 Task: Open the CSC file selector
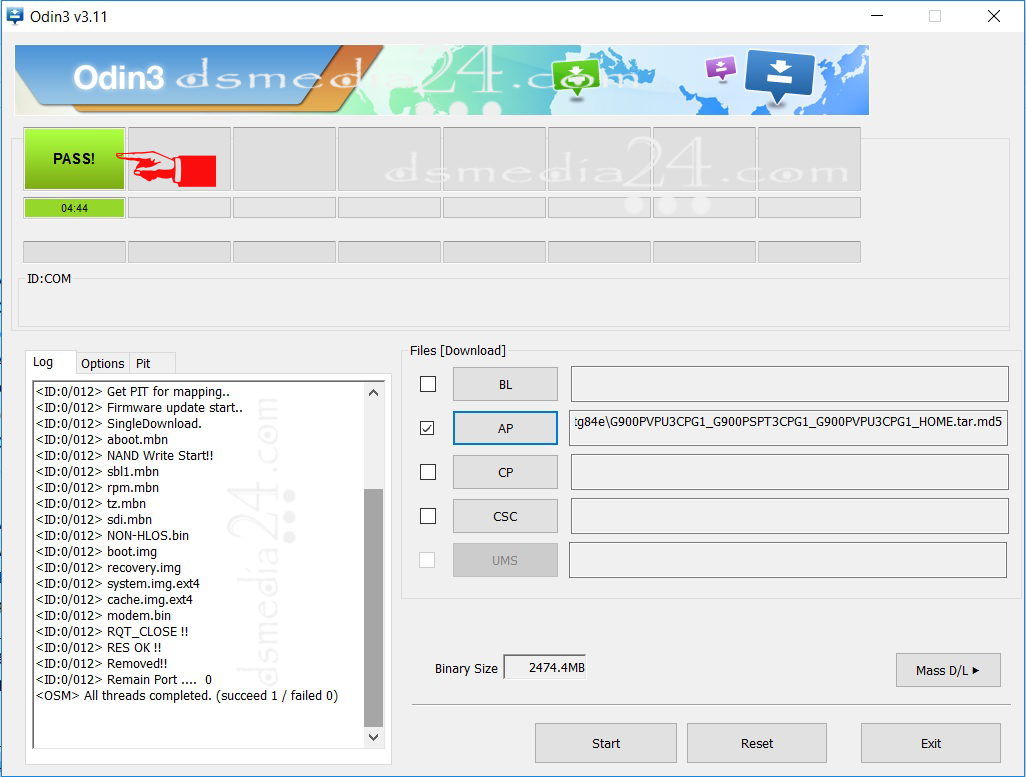pos(505,515)
